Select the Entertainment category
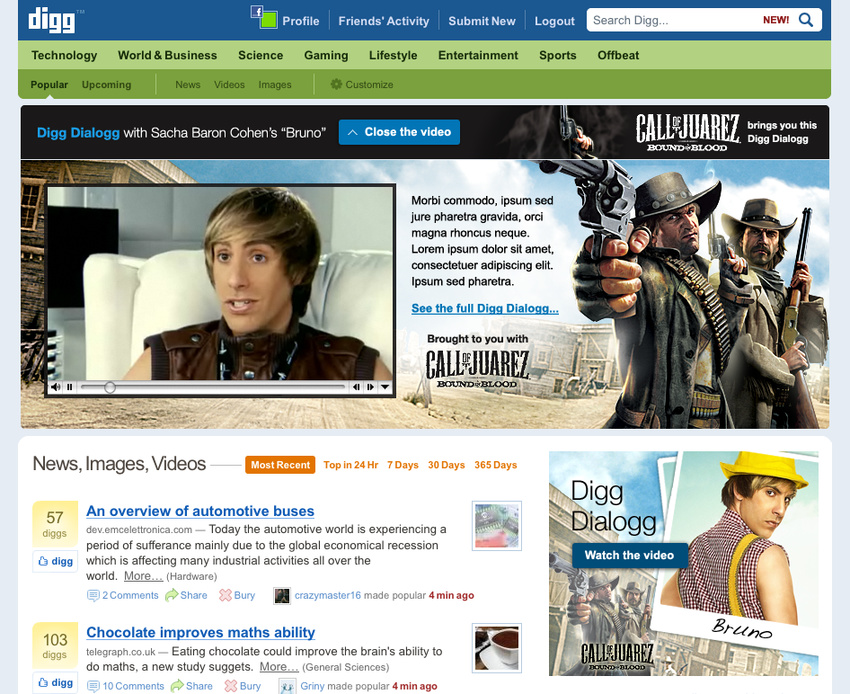This screenshot has width=850, height=694. [x=478, y=55]
